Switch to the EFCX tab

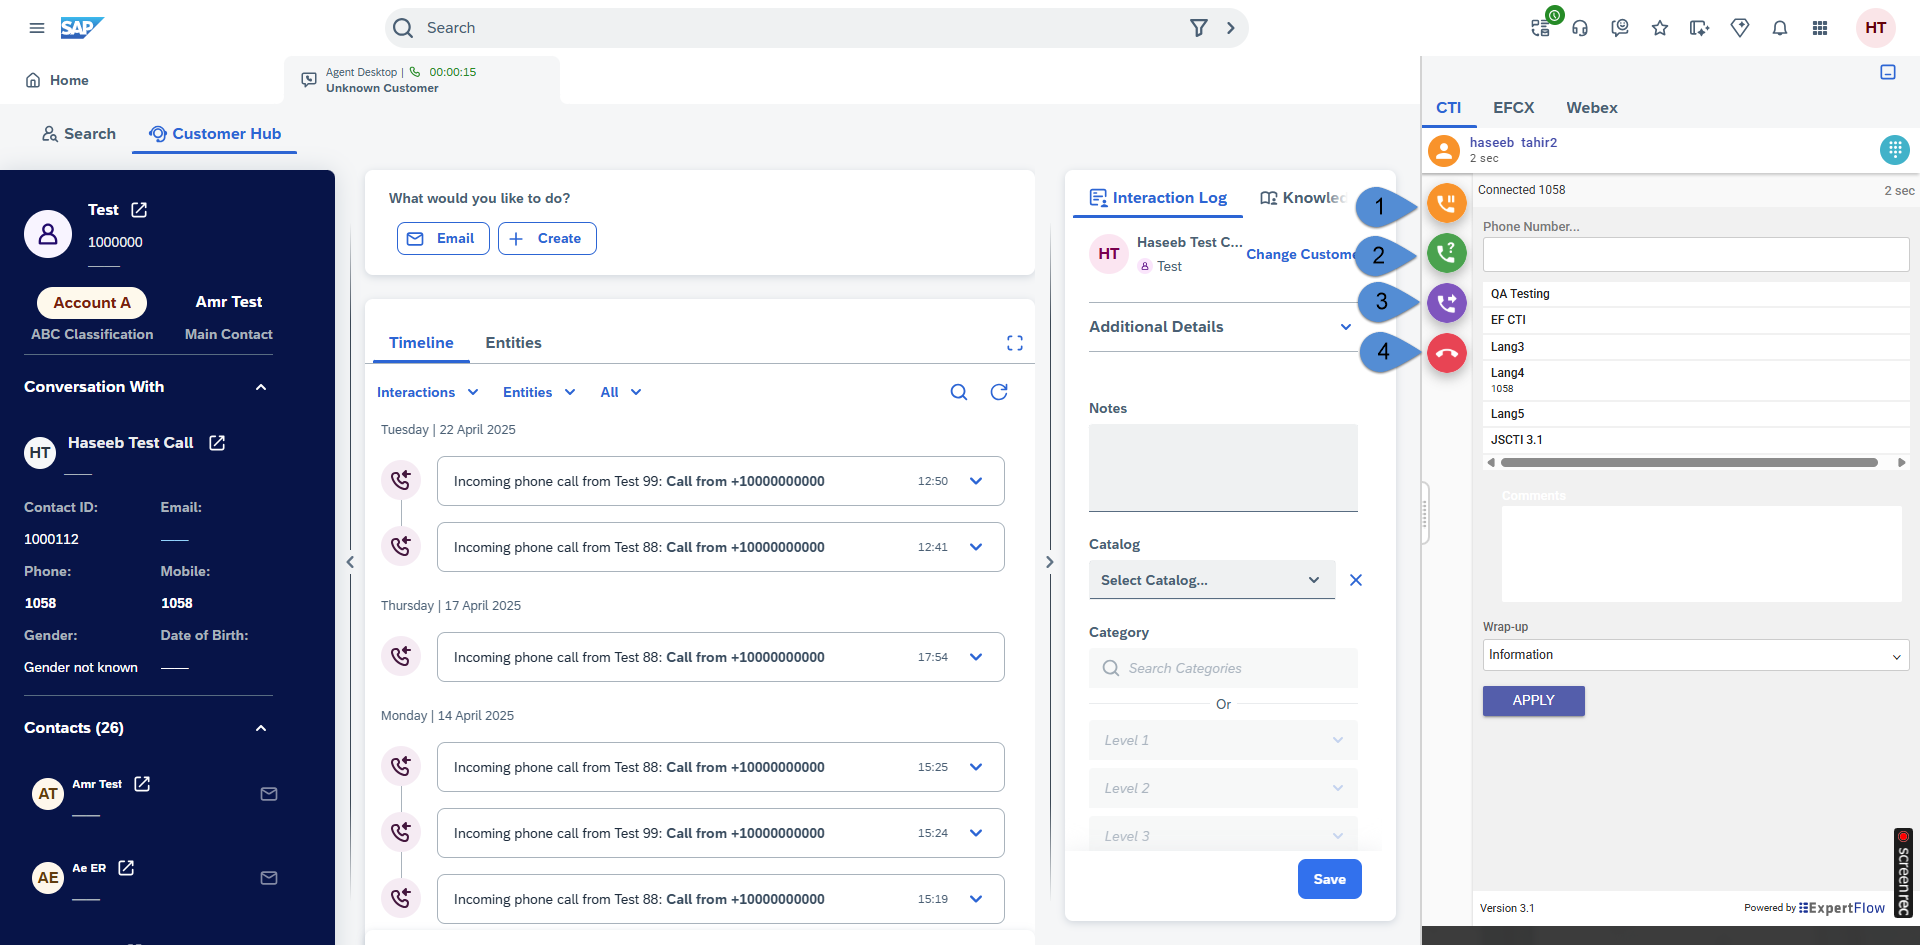[x=1513, y=108]
